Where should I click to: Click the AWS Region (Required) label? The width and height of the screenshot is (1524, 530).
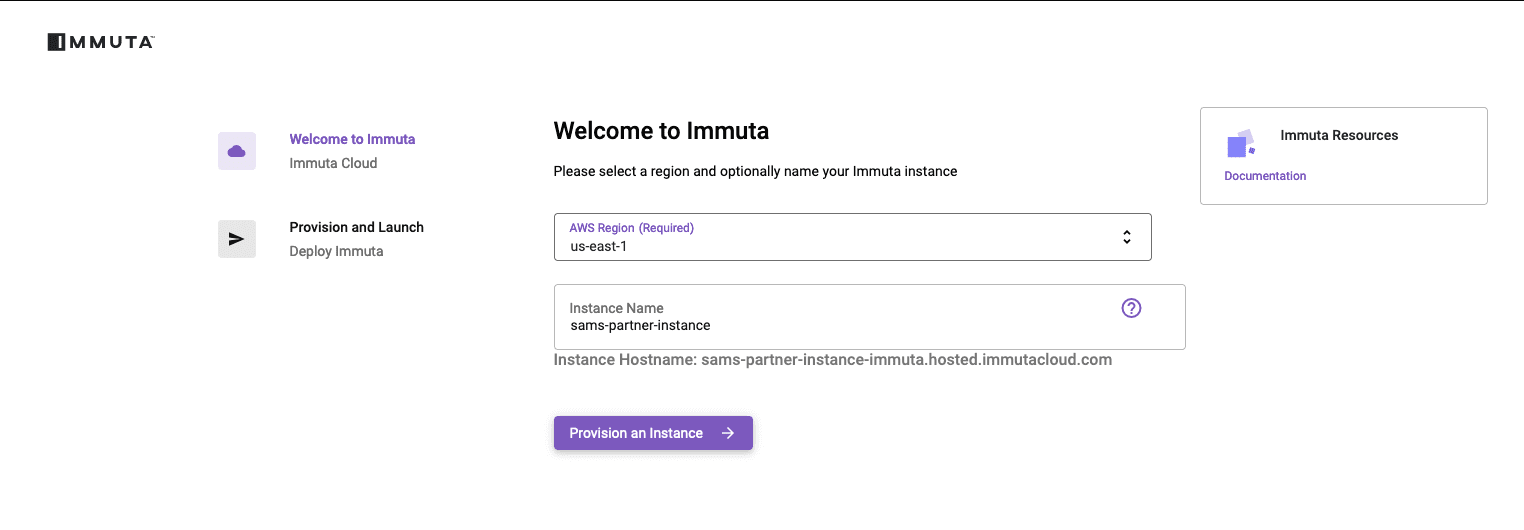click(631, 228)
